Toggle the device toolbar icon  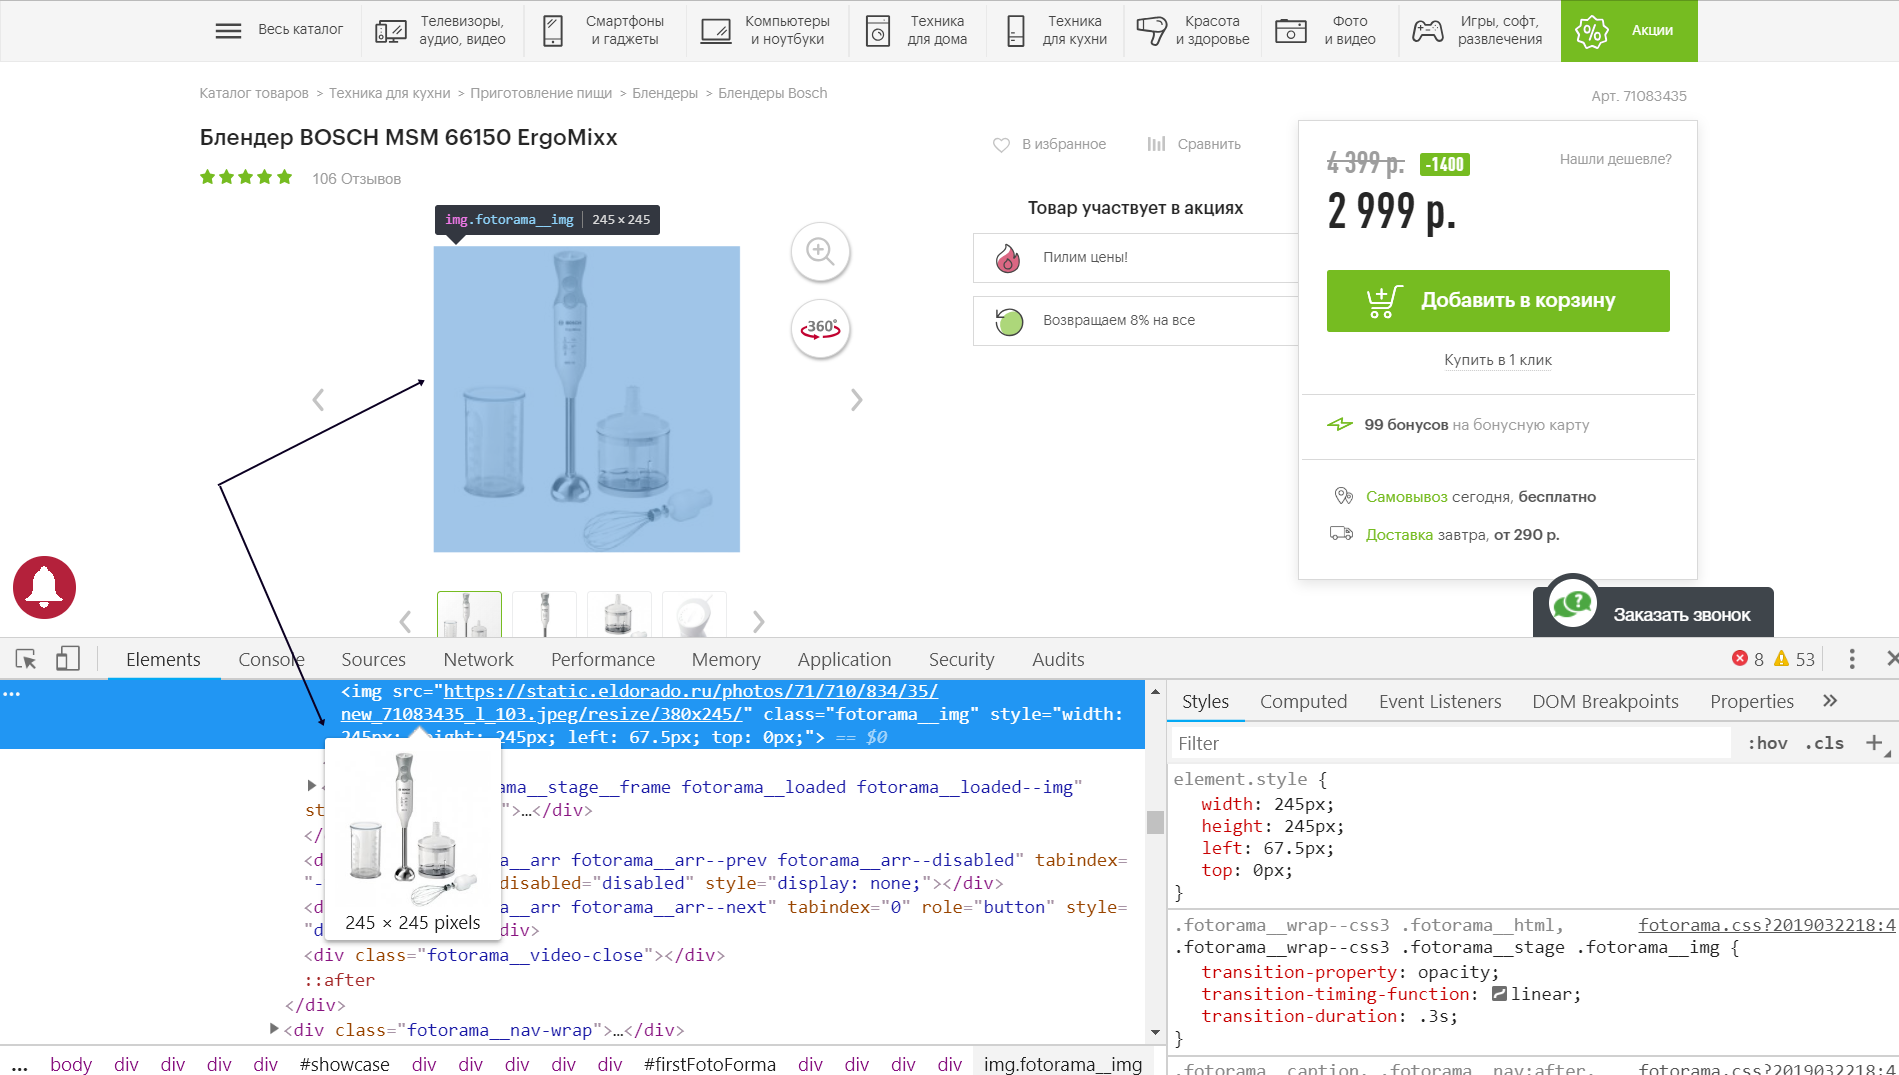(67, 658)
